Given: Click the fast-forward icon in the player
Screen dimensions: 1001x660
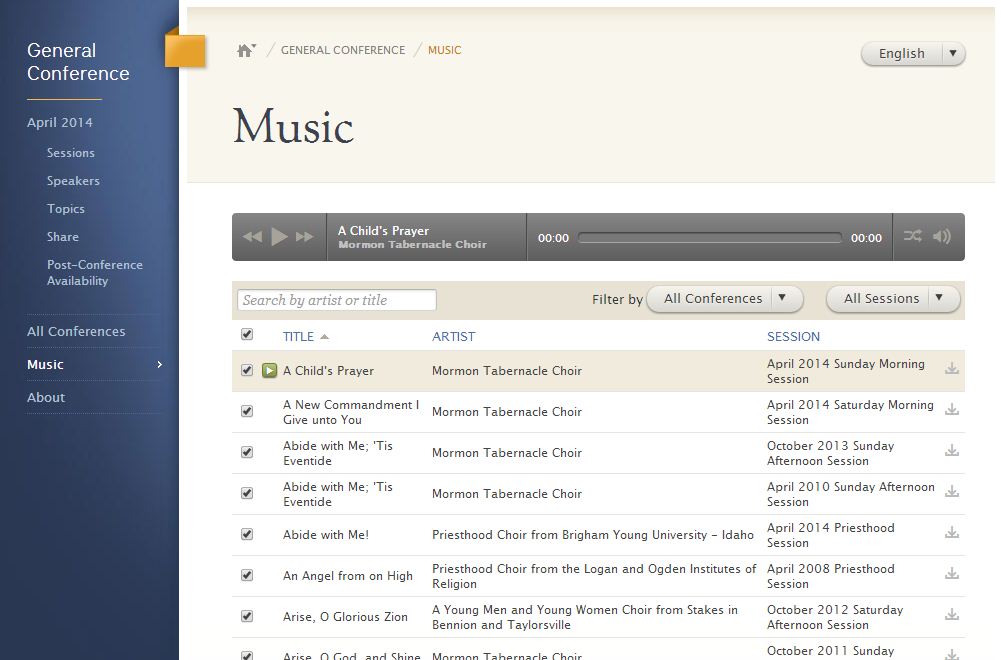Looking at the screenshot, I should pyautogui.click(x=303, y=236).
